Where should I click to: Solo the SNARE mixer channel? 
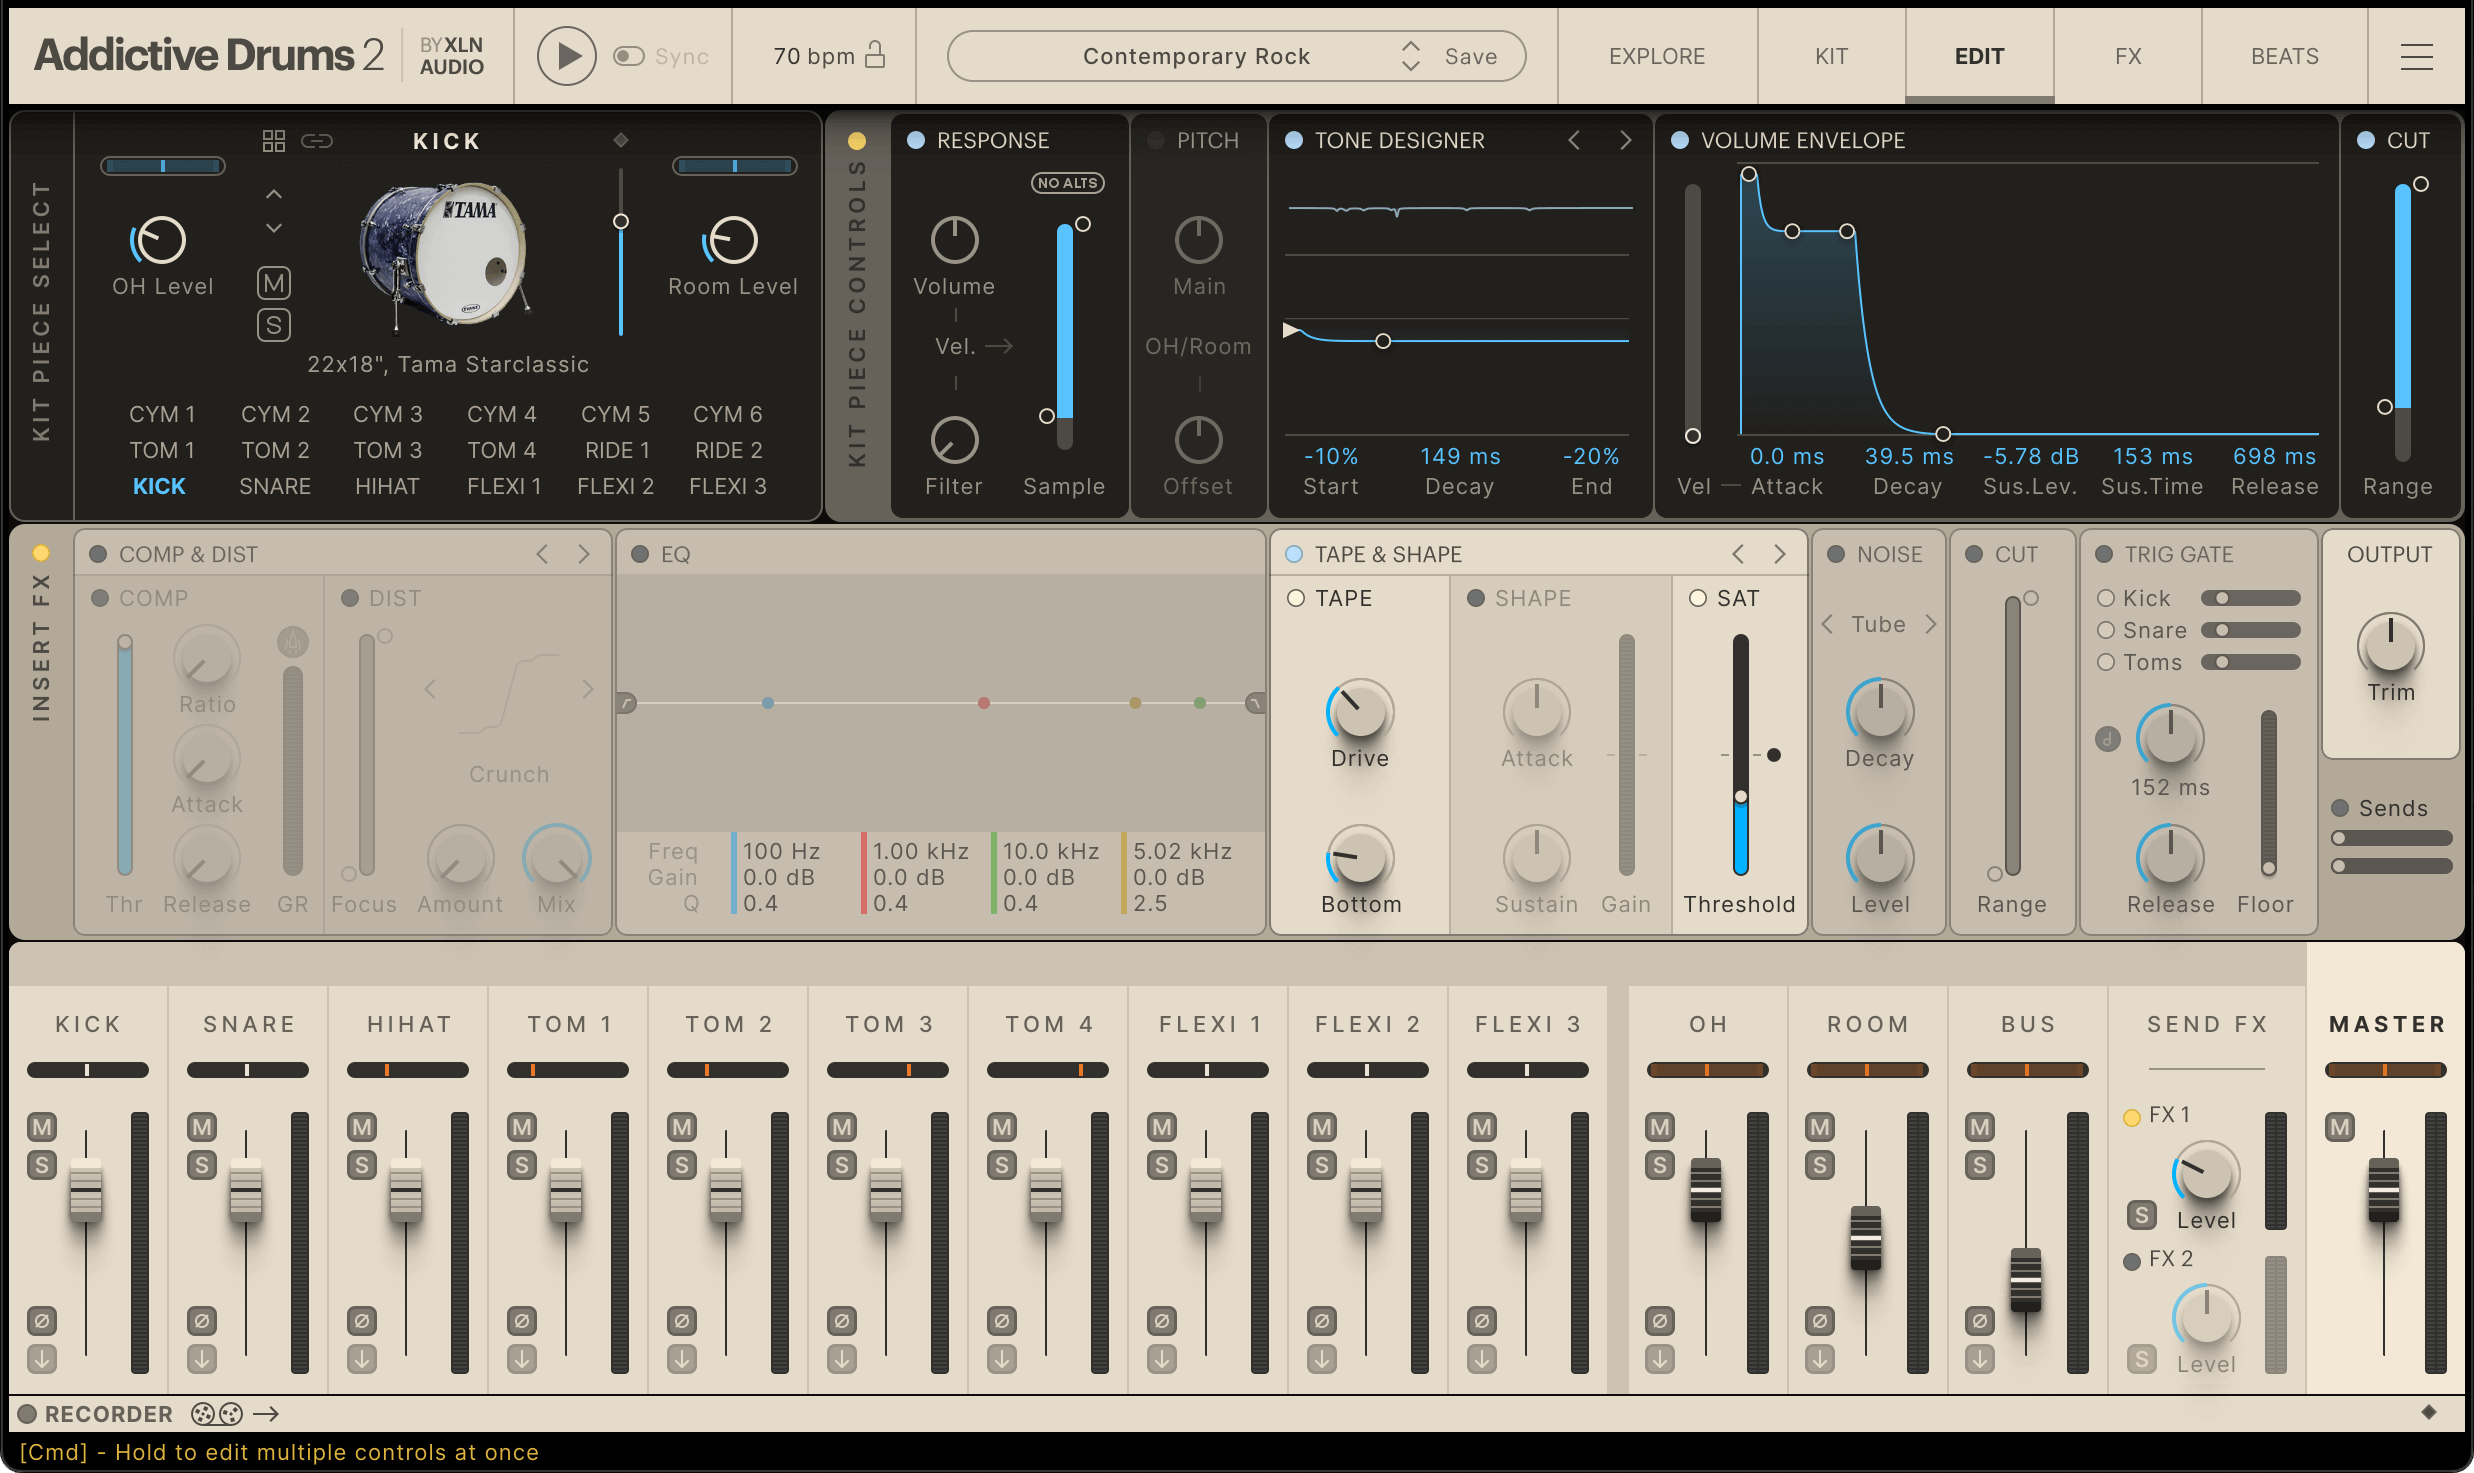click(202, 1165)
